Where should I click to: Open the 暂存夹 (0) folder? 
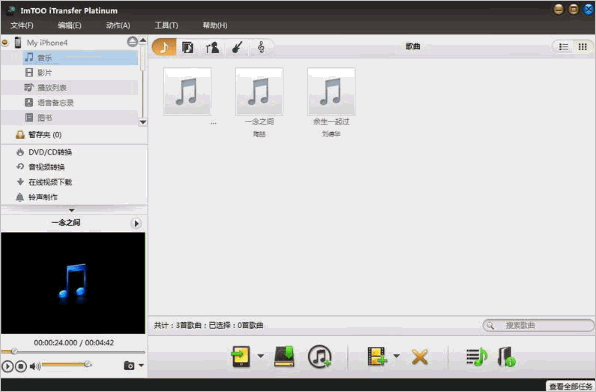(45, 135)
